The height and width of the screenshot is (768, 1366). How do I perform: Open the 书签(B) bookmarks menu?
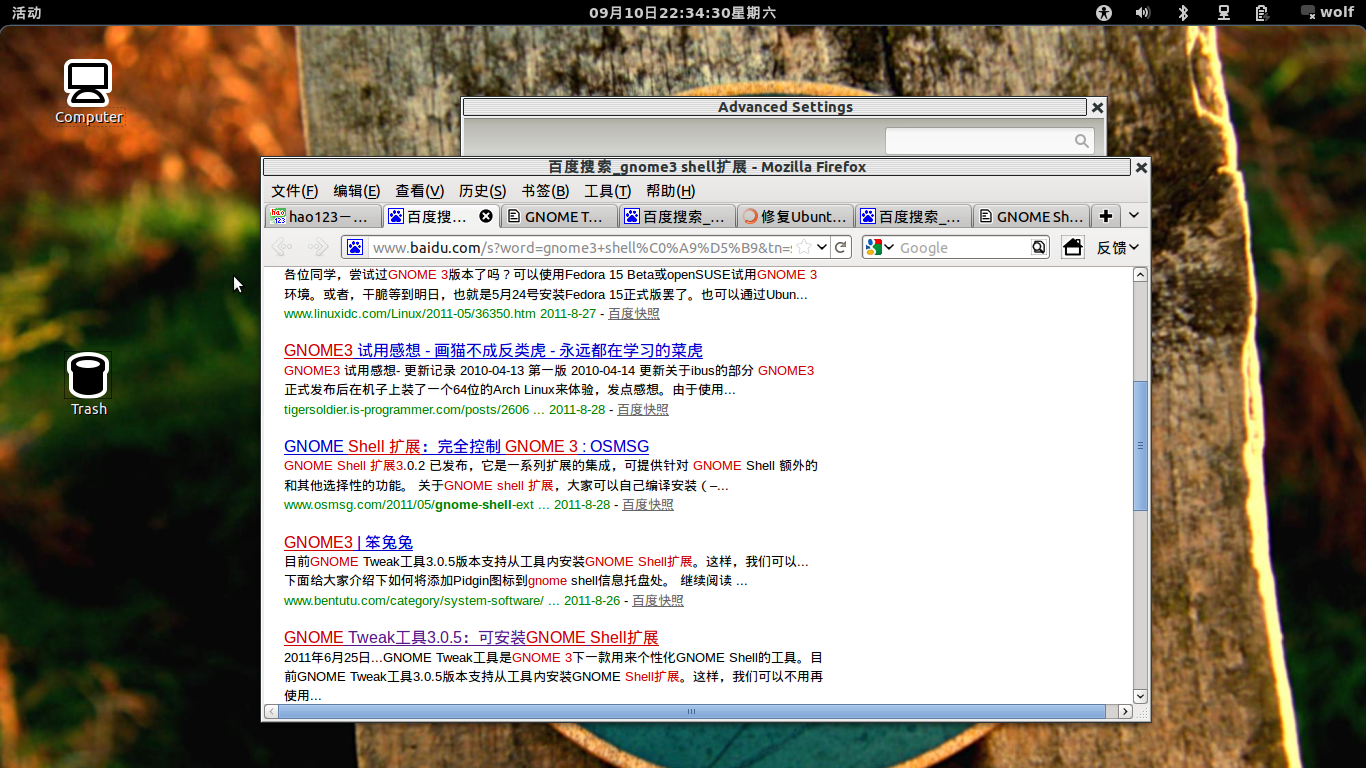pos(545,191)
